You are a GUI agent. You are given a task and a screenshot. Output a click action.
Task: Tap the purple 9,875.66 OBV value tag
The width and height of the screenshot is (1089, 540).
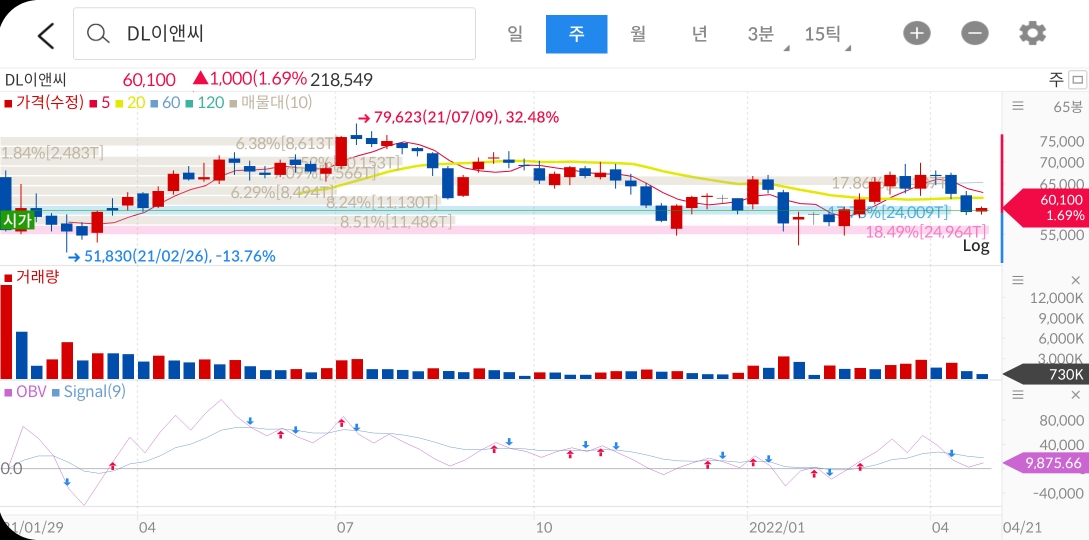click(1046, 464)
